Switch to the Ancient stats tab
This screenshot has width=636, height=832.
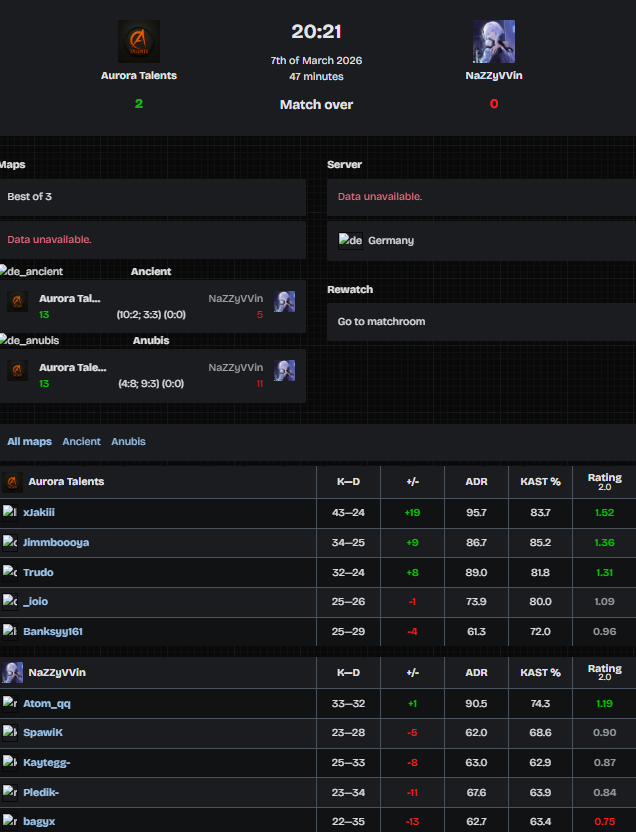point(81,441)
